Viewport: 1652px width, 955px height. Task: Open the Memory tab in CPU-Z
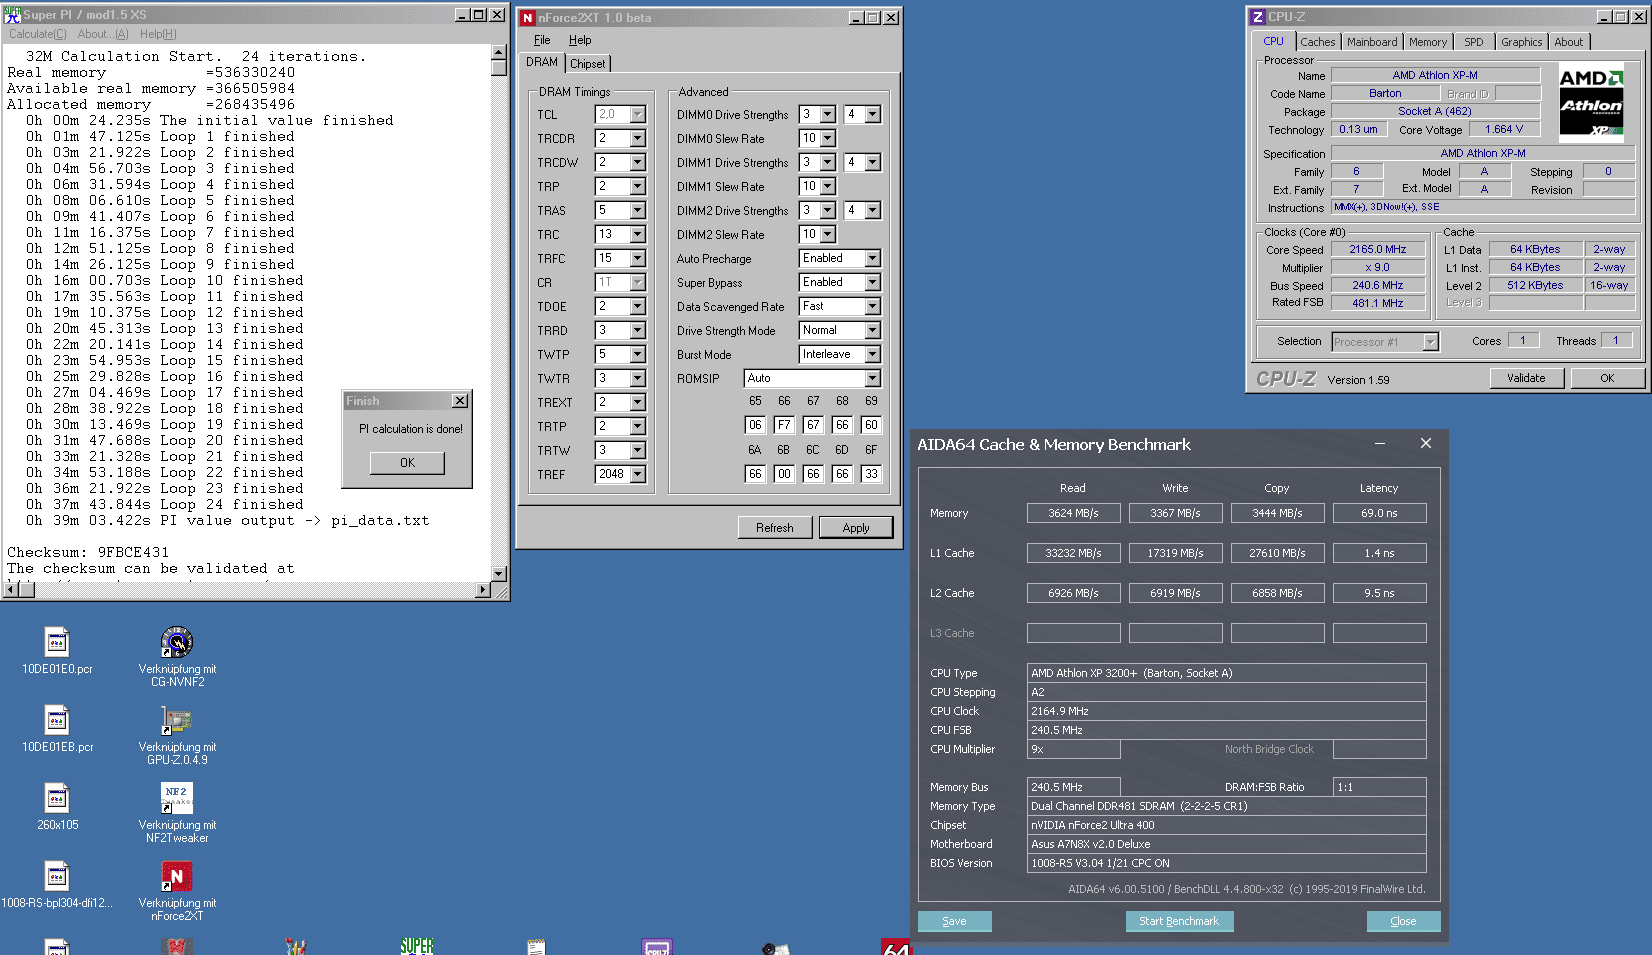(1427, 42)
